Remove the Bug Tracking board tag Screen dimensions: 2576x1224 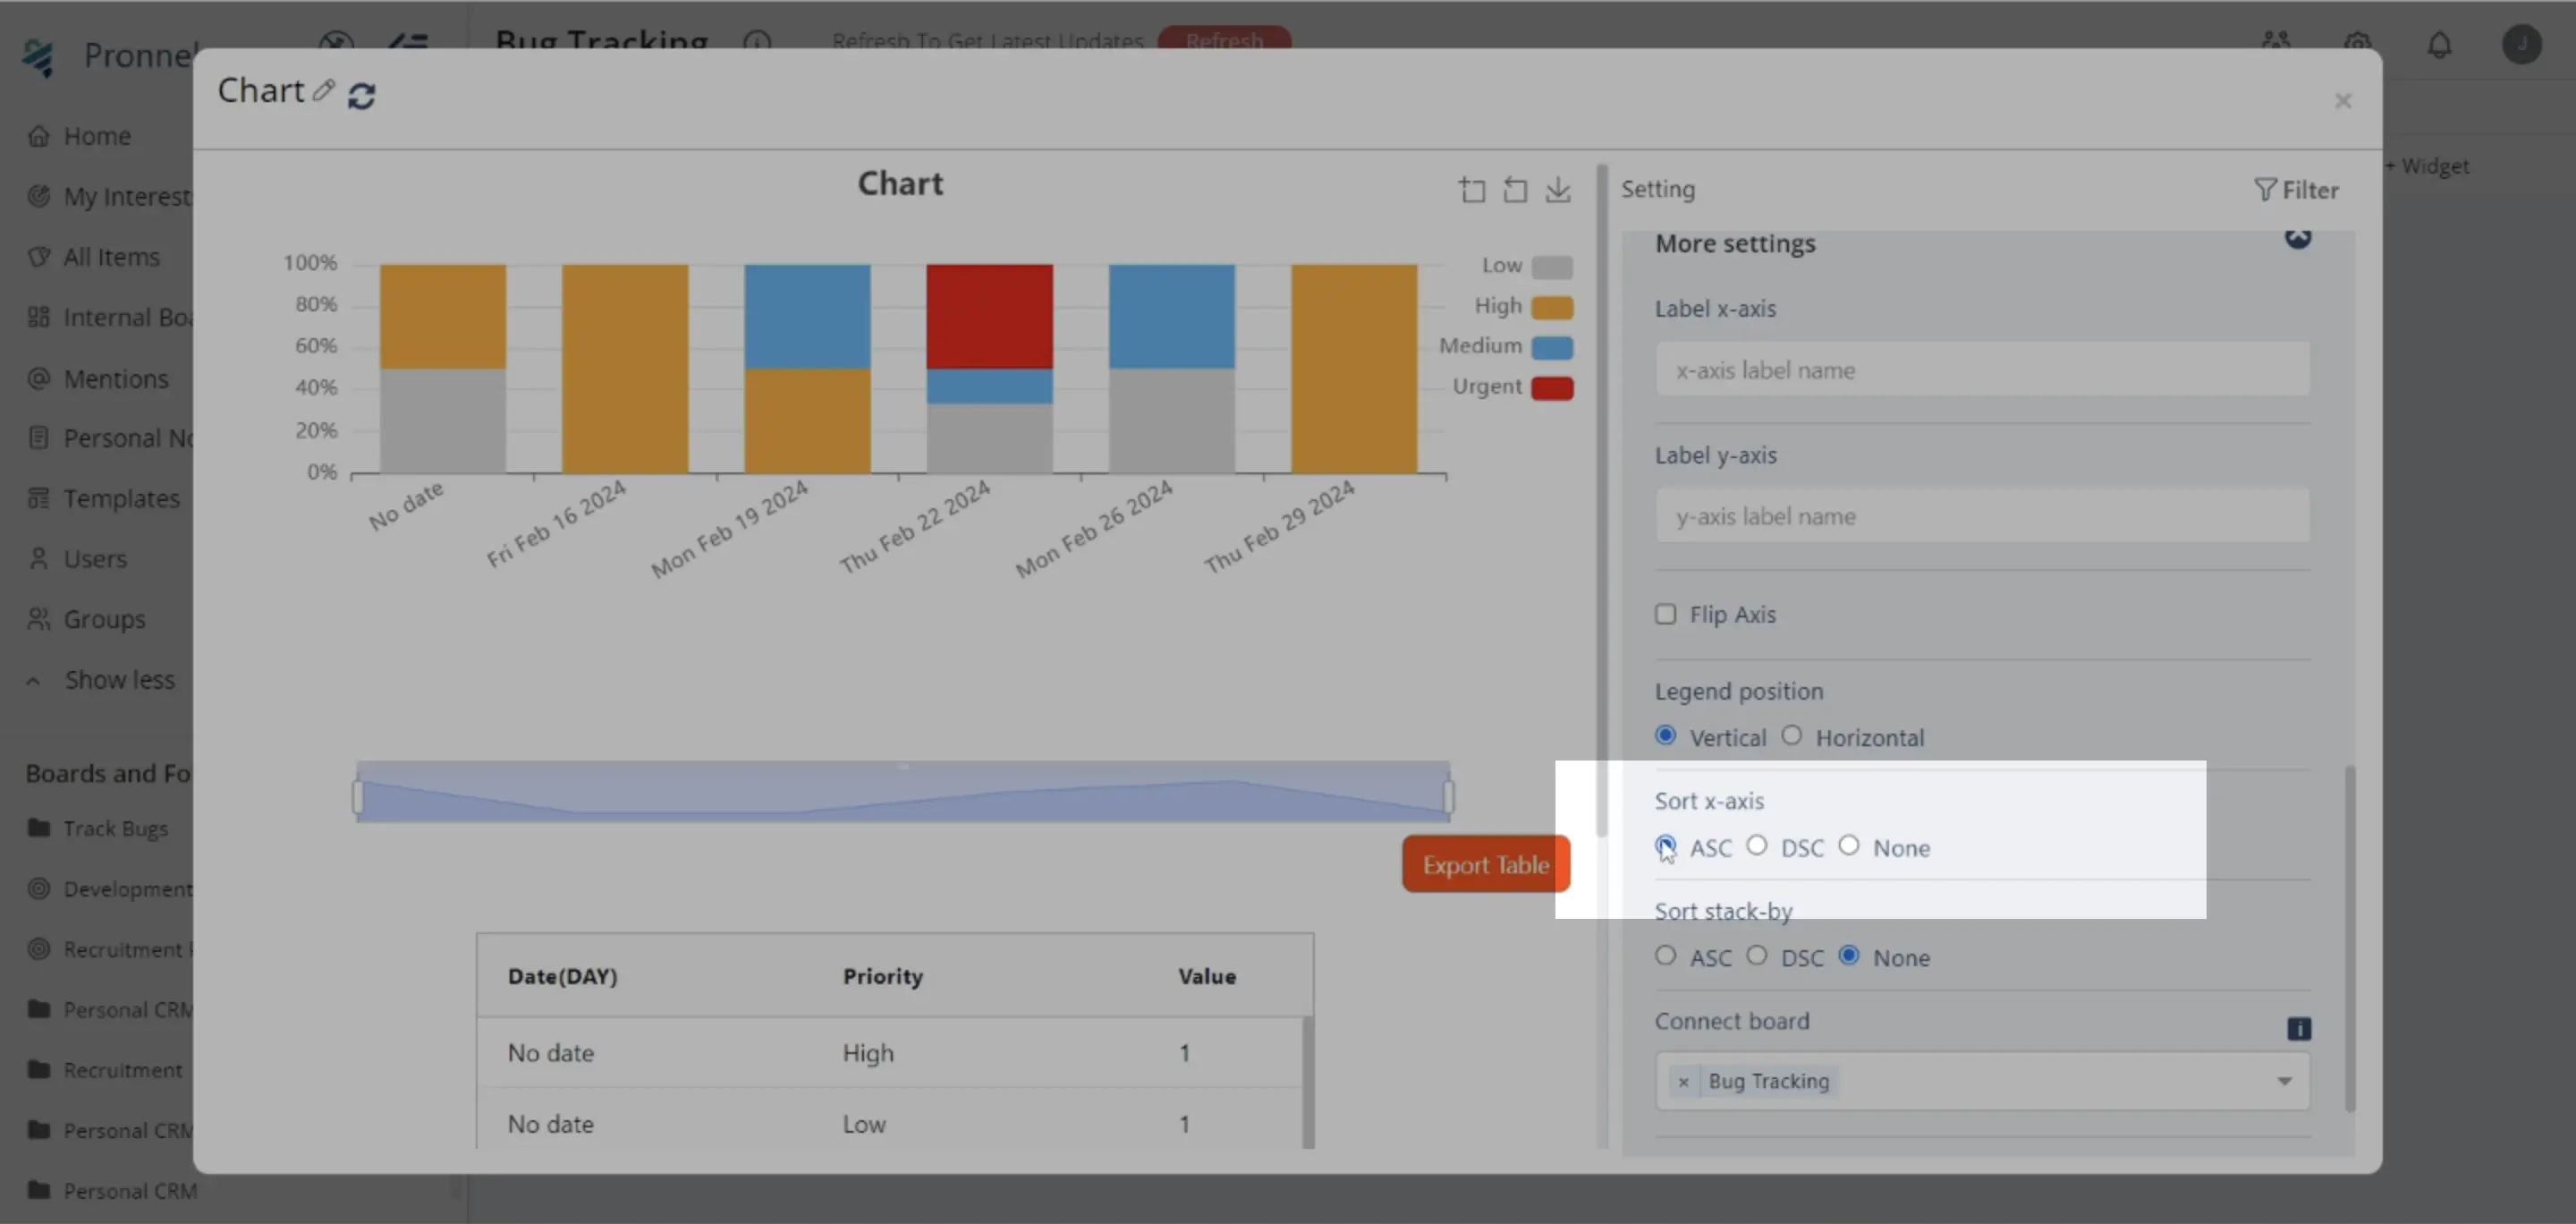click(x=1683, y=1082)
